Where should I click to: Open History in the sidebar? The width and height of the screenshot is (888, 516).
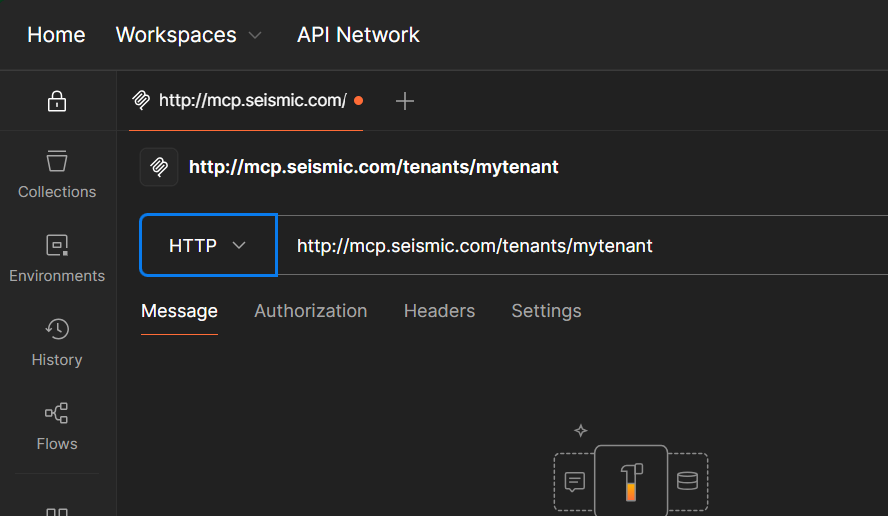(57, 343)
